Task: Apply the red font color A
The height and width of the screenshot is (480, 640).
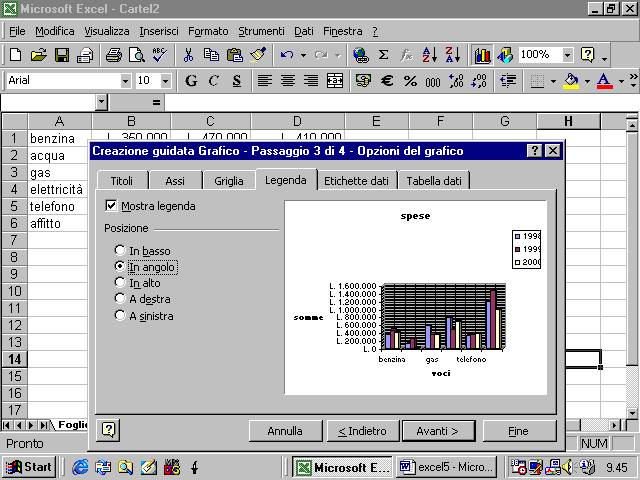Action: pyautogui.click(x=604, y=81)
